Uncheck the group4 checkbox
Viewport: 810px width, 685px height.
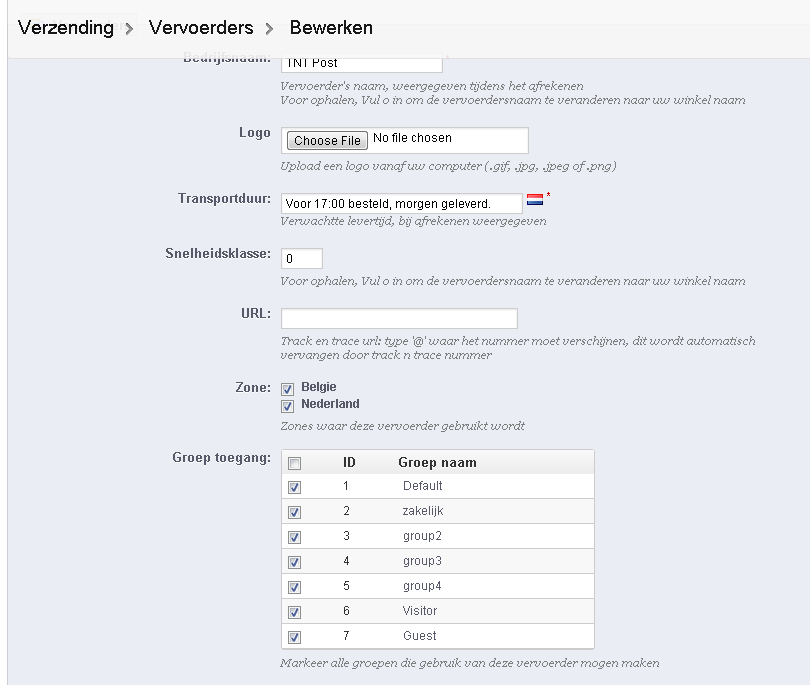(x=294, y=587)
